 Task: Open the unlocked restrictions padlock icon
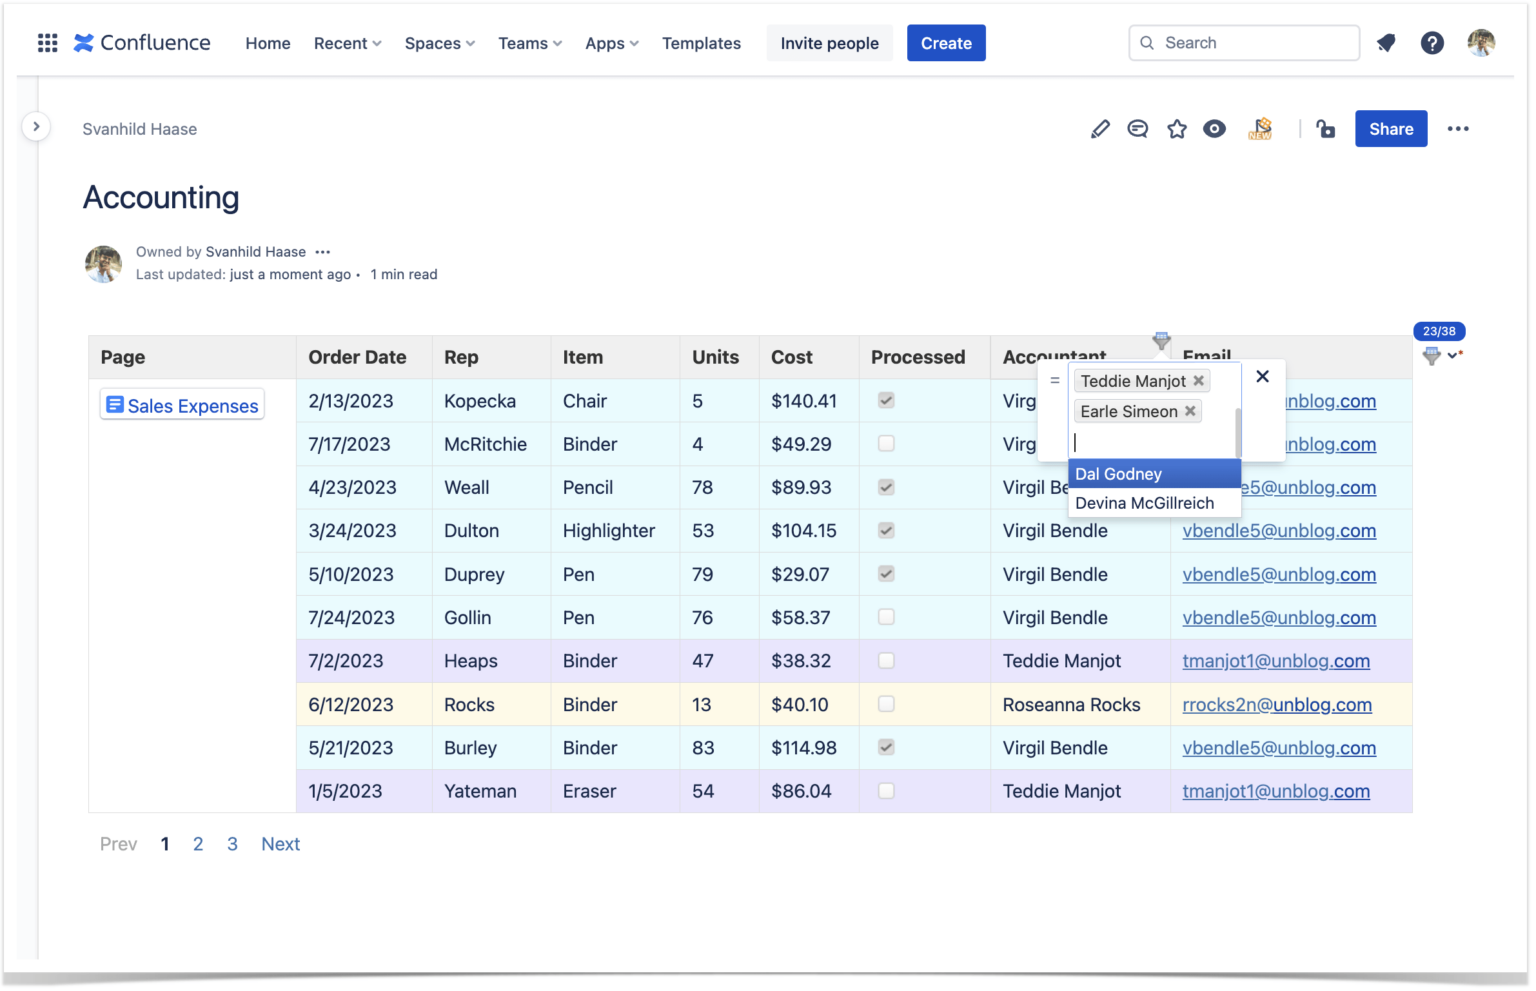coord(1325,129)
